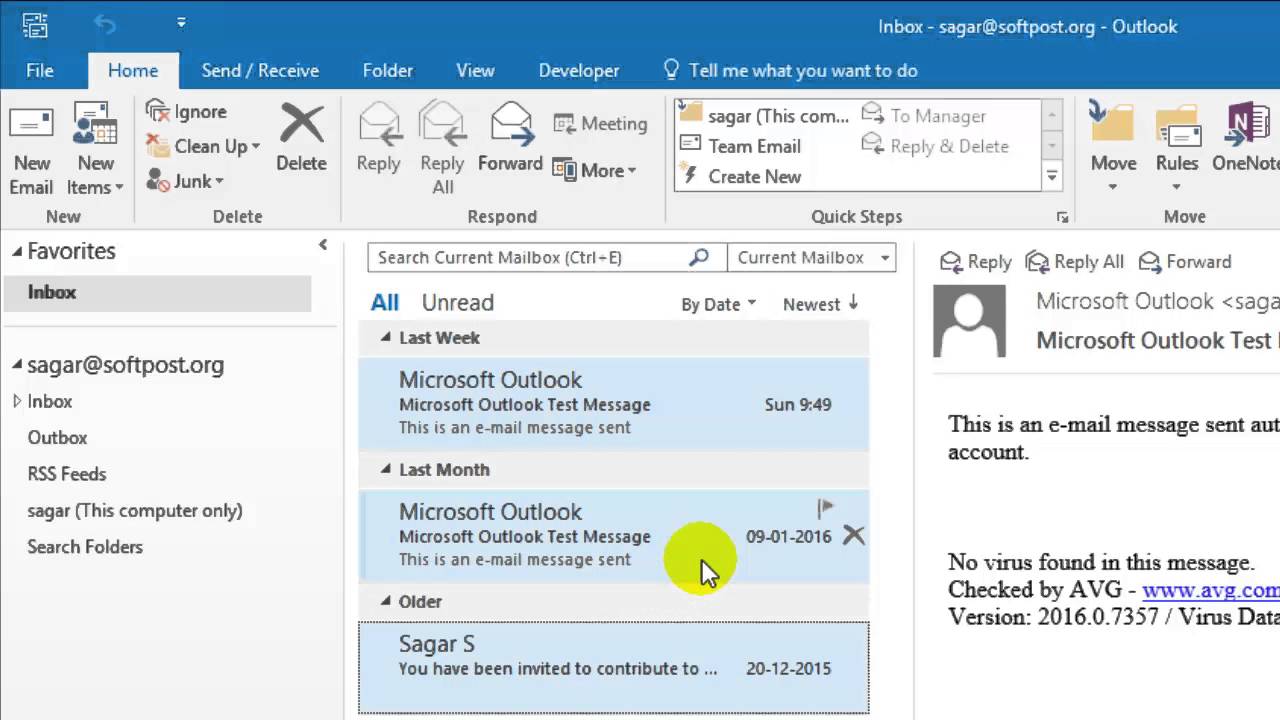Screen dimensions: 1280x720
Task: Select the Home ribbon tab
Action: tap(133, 70)
